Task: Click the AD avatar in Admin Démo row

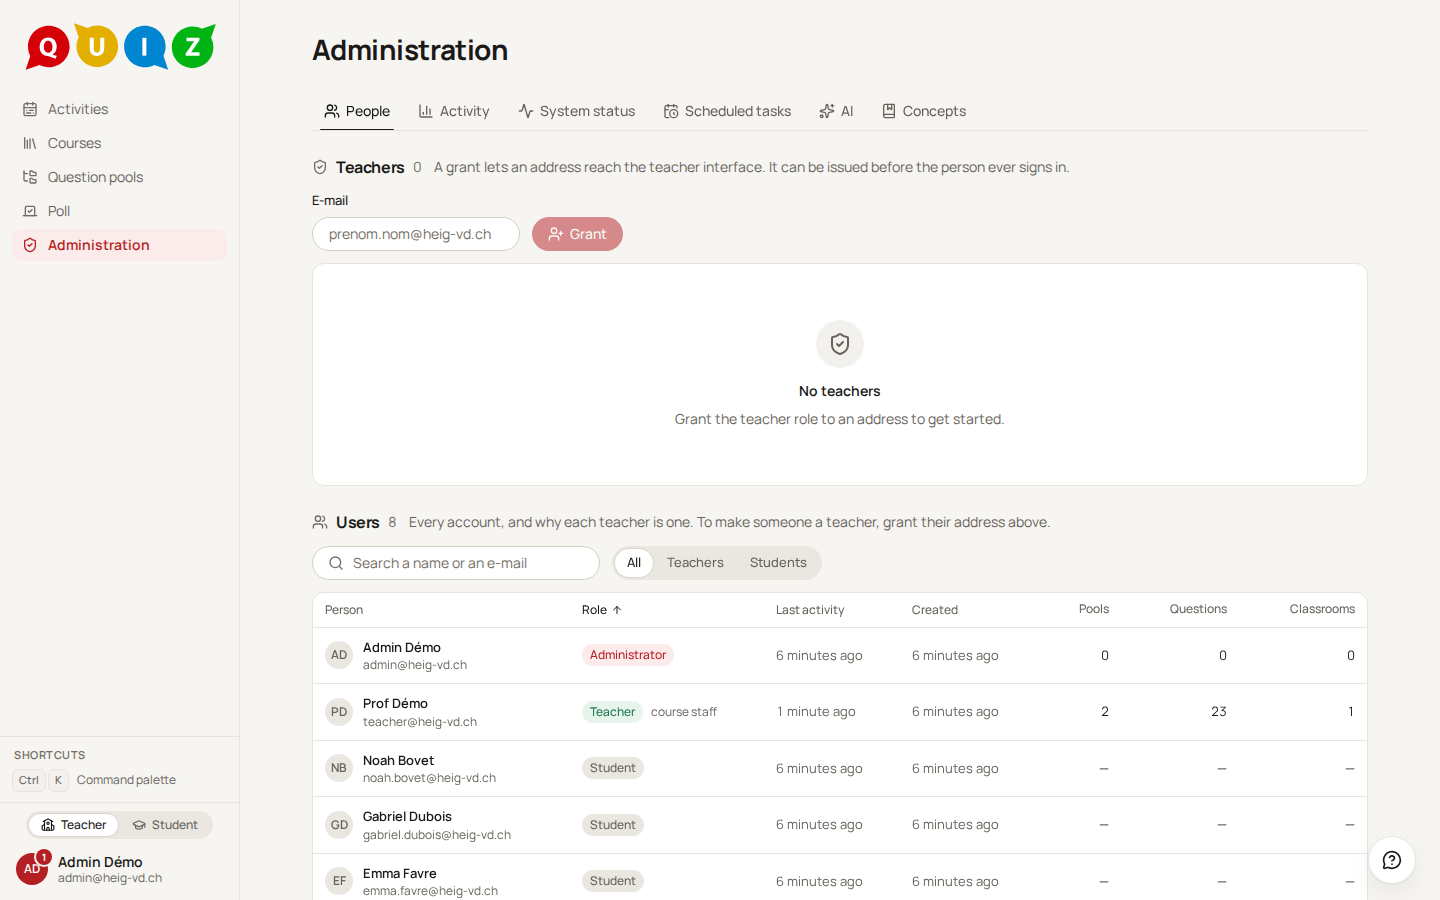Action: [339, 655]
